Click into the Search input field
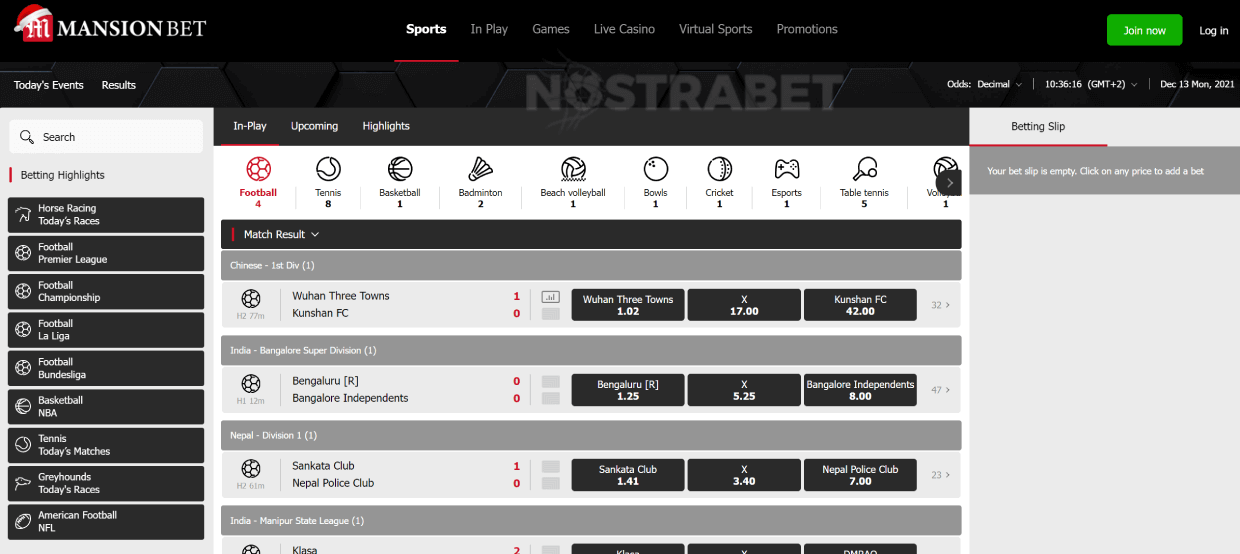The height and width of the screenshot is (554, 1240). (106, 137)
